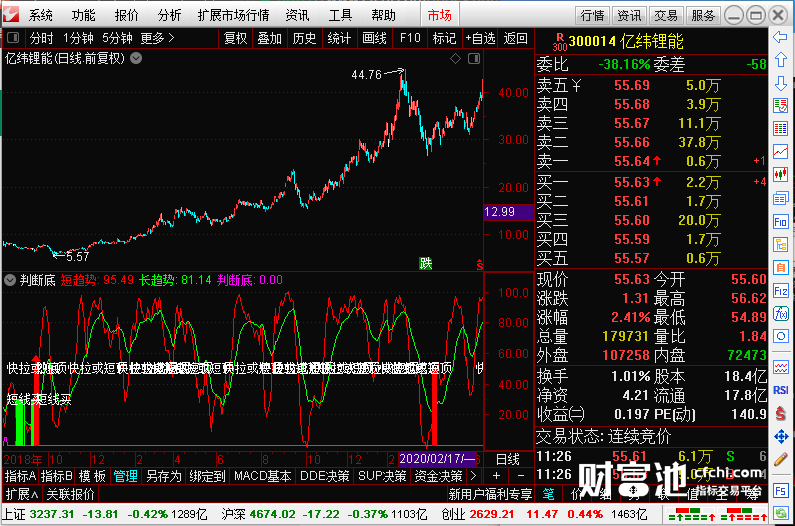Viewport: 795px width, 526px height.
Task: Click the orange document icon in sidebar
Action: click(x=780, y=267)
